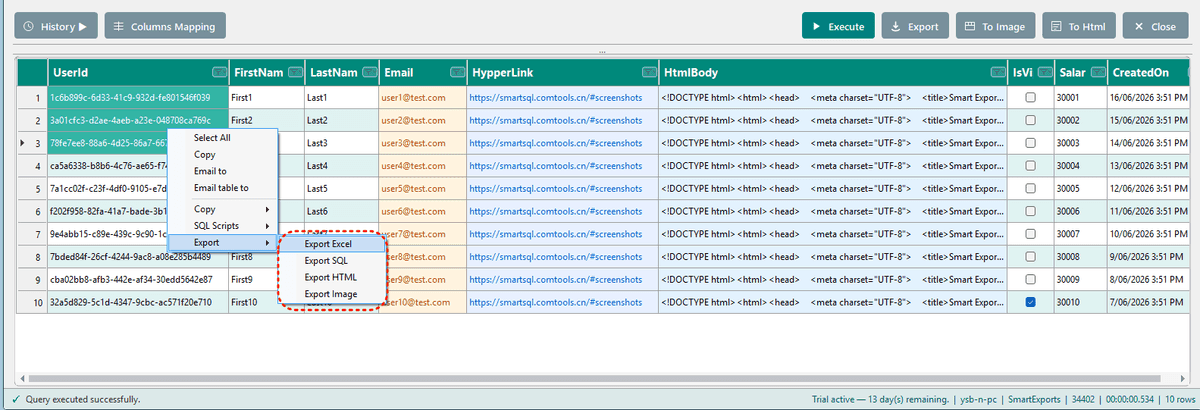Select the UserId cell starting with 1c6b899c
Viewport: 1200px width, 410px height.
click(x=137, y=98)
